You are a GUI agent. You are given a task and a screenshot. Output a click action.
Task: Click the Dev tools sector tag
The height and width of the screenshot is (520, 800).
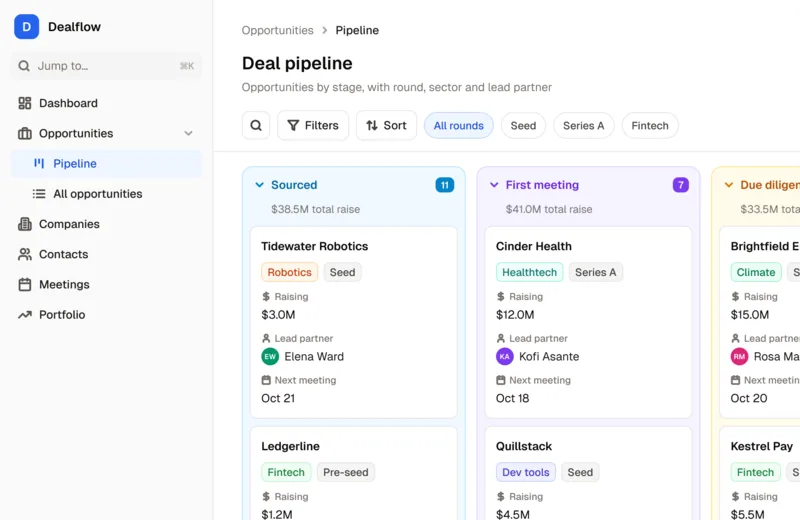click(526, 472)
